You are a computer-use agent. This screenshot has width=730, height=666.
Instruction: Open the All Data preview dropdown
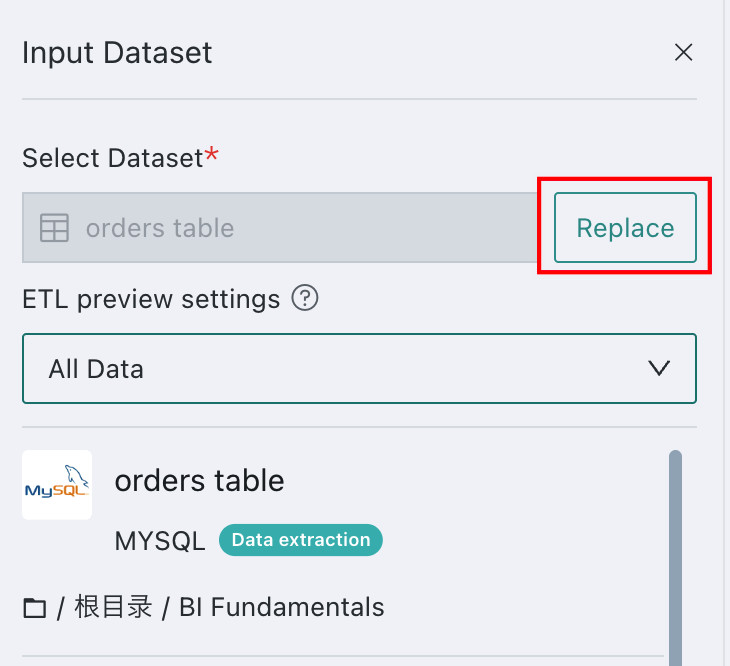(359, 368)
